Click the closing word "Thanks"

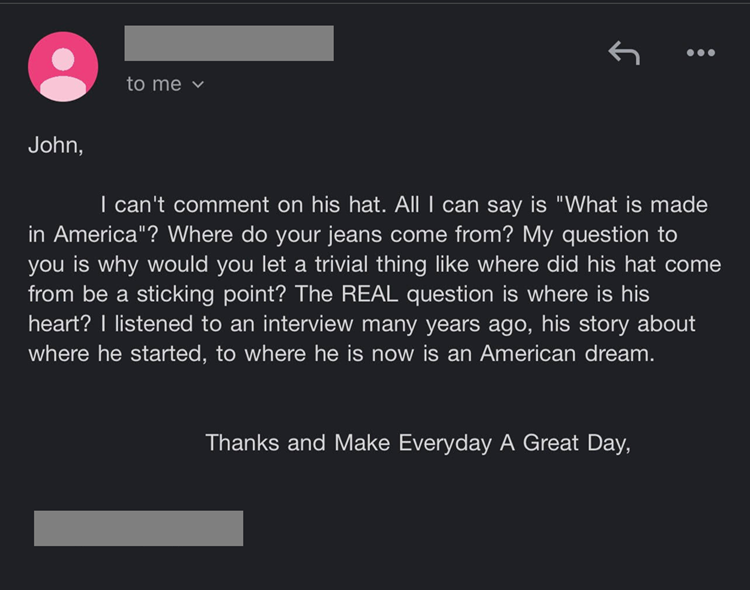tap(243, 443)
